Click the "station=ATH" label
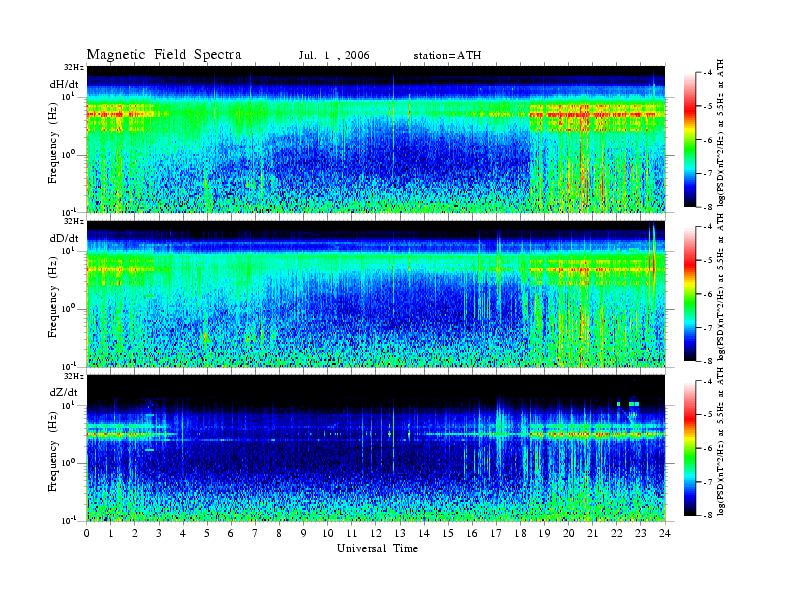This screenshot has height=612, width=792. (x=447, y=56)
